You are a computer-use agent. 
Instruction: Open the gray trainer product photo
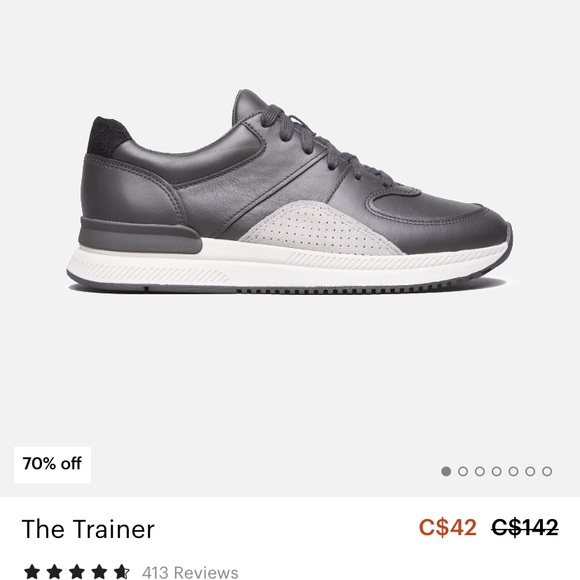(290, 192)
